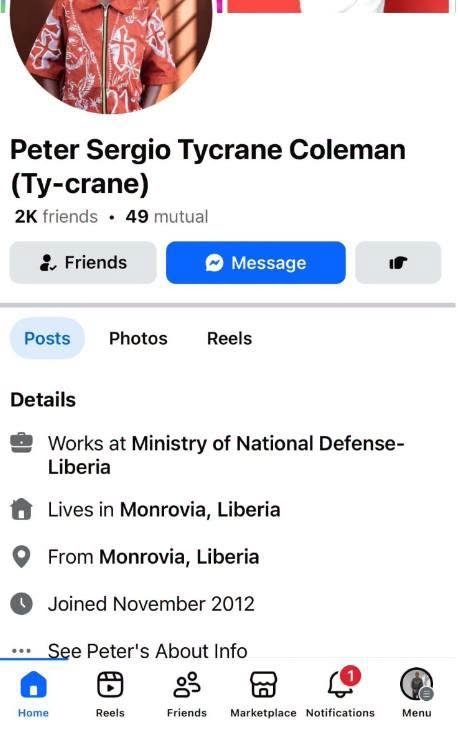
Task: Open the Menu profile avatar icon
Action: tap(416, 684)
